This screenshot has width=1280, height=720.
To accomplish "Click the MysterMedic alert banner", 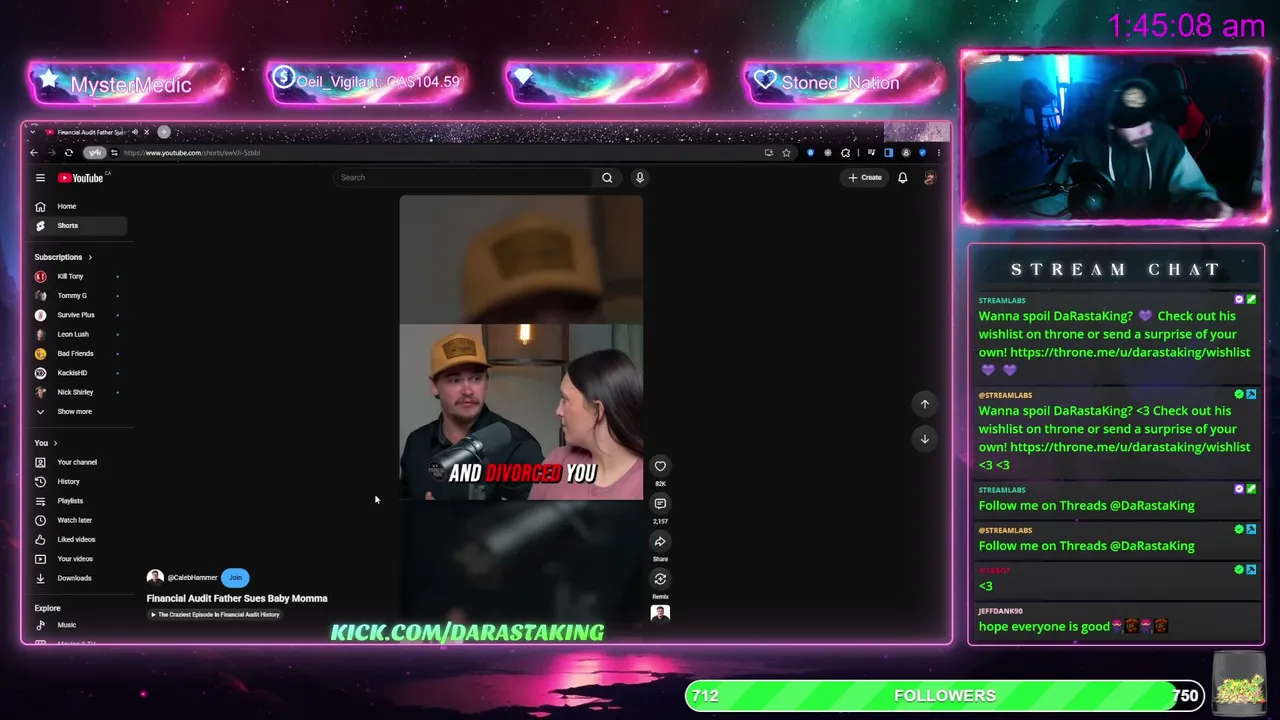I will pyautogui.click(x=128, y=83).
